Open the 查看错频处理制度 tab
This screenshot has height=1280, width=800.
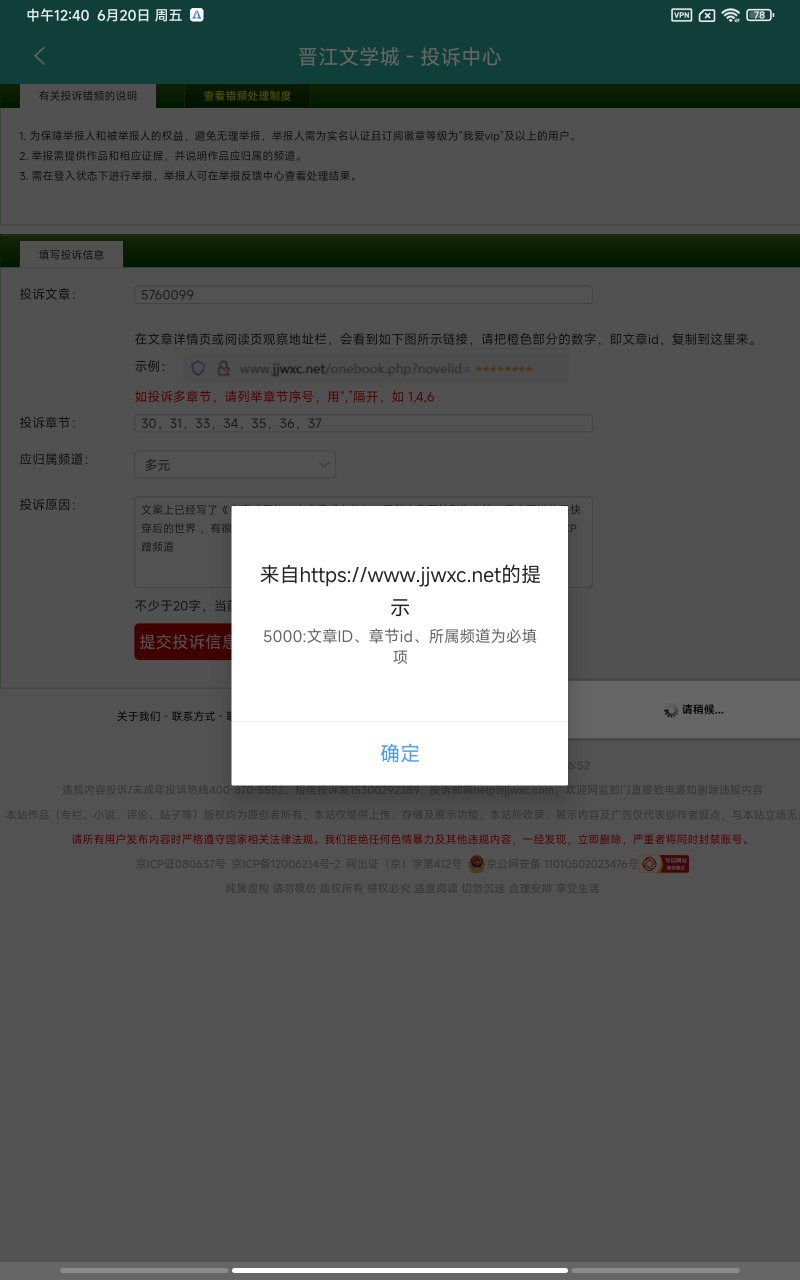pyautogui.click(x=247, y=96)
